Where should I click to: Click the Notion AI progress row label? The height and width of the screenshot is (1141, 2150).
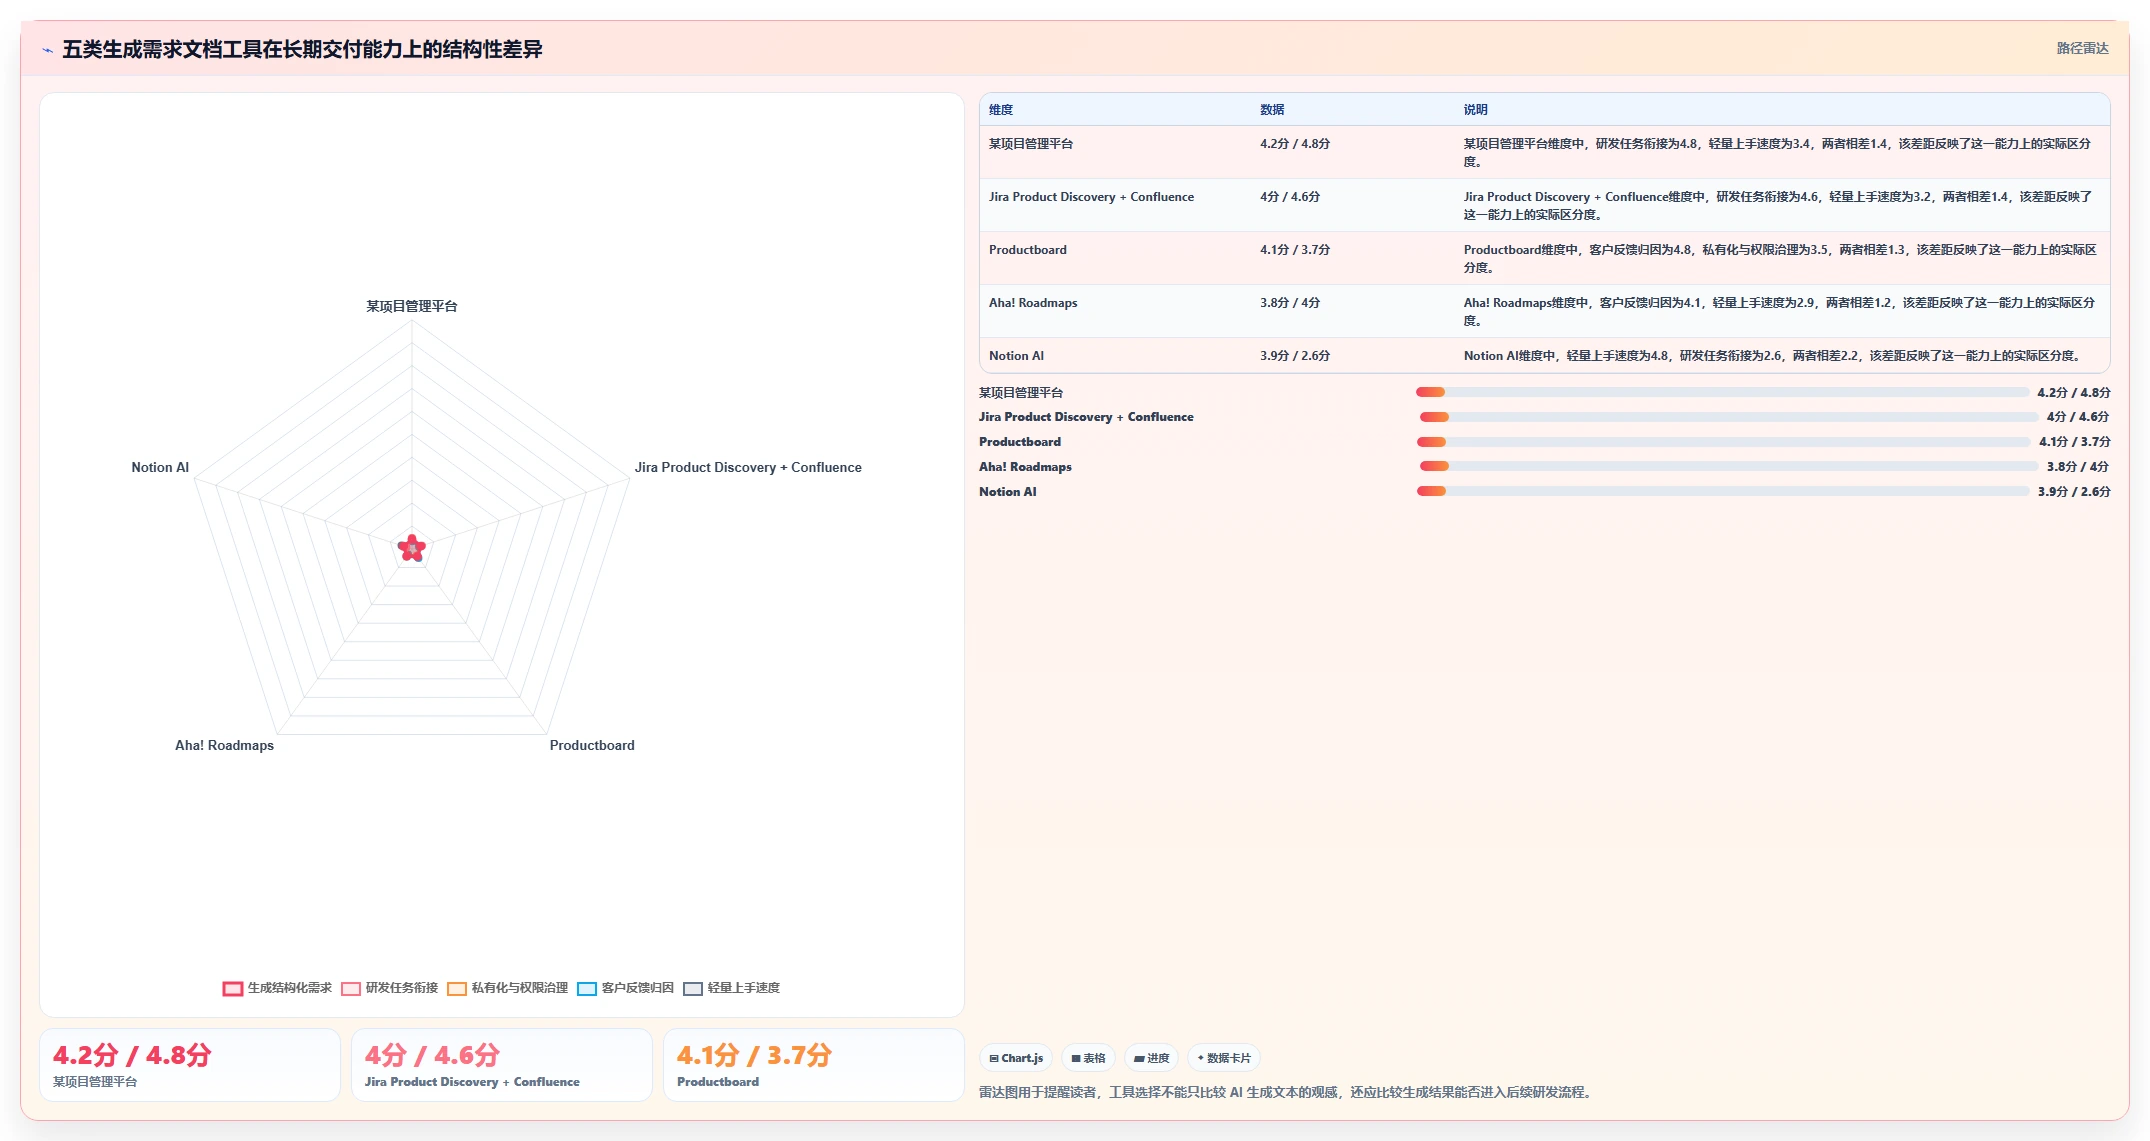[x=1008, y=492]
